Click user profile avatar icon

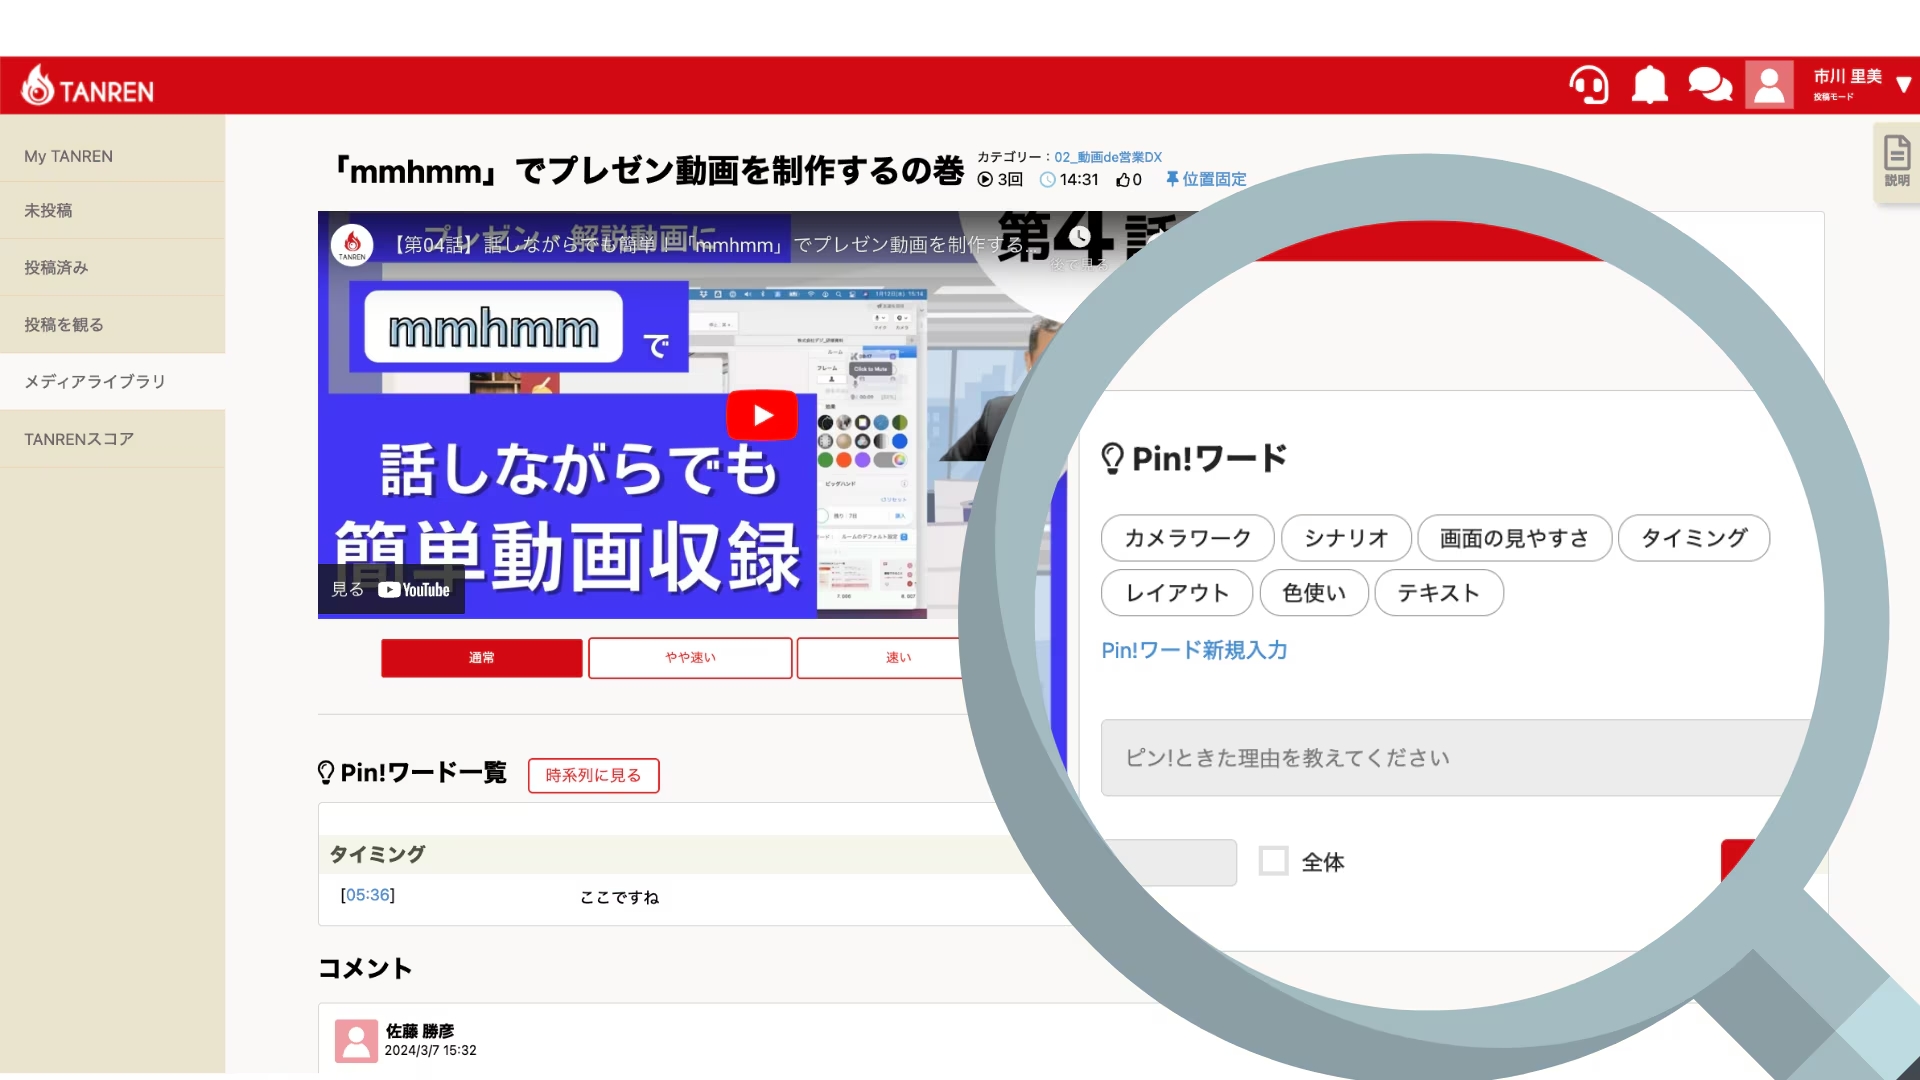[1769, 86]
